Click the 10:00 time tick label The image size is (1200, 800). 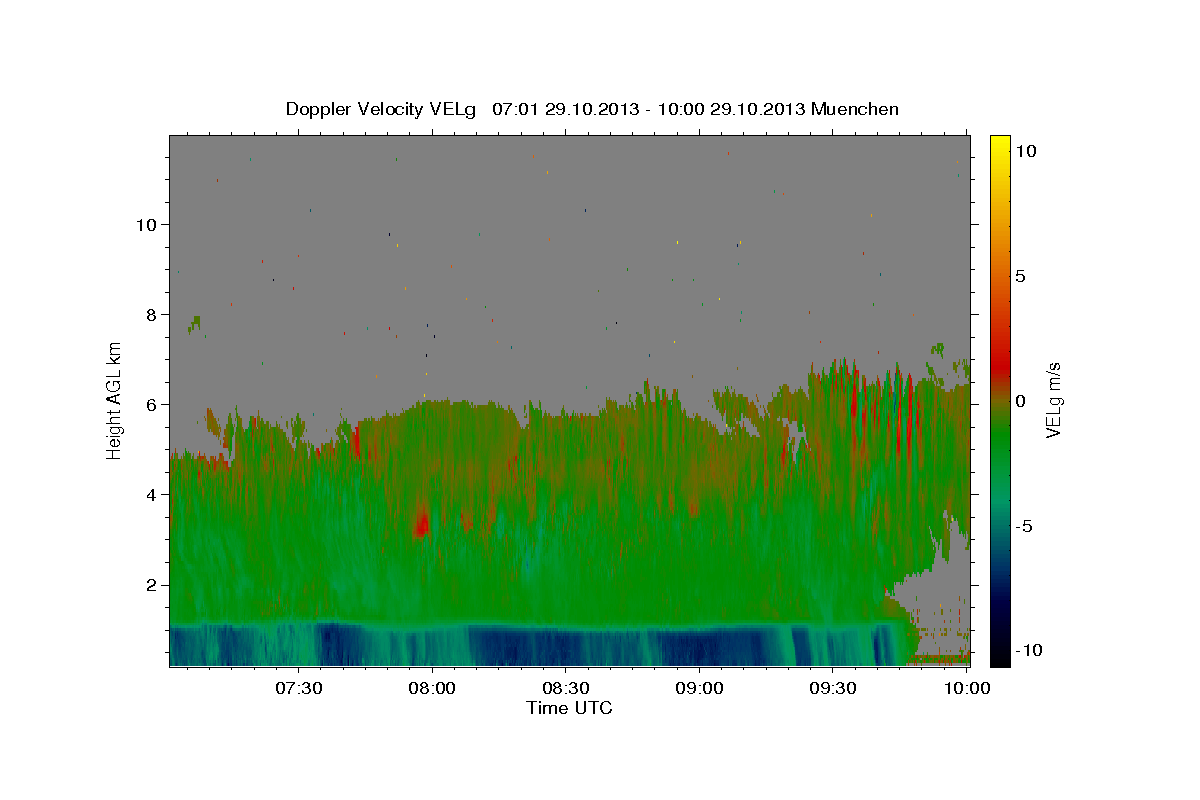[x=966, y=688]
